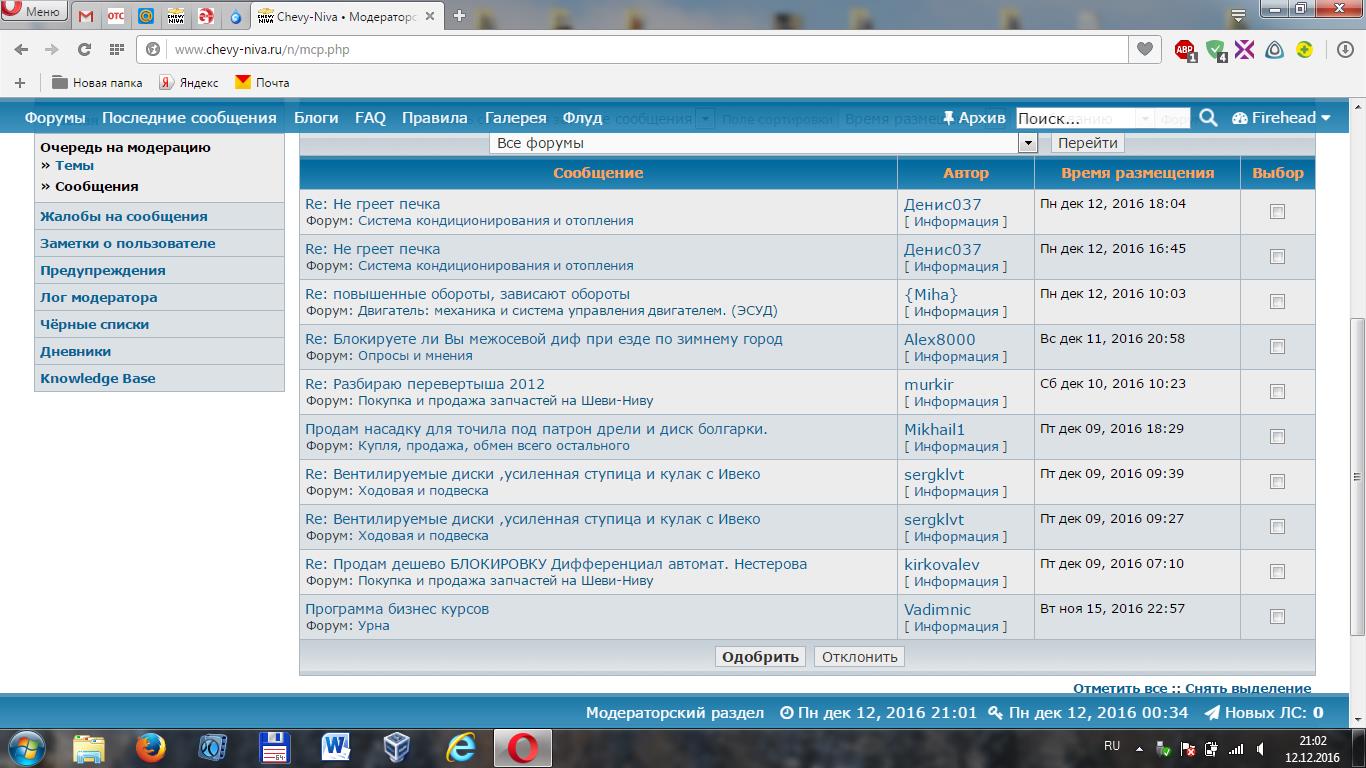Select the checkbox for Vadimnic's post
Image resolution: width=1366 pixels, height=768 pixels.
[1277, 617]
